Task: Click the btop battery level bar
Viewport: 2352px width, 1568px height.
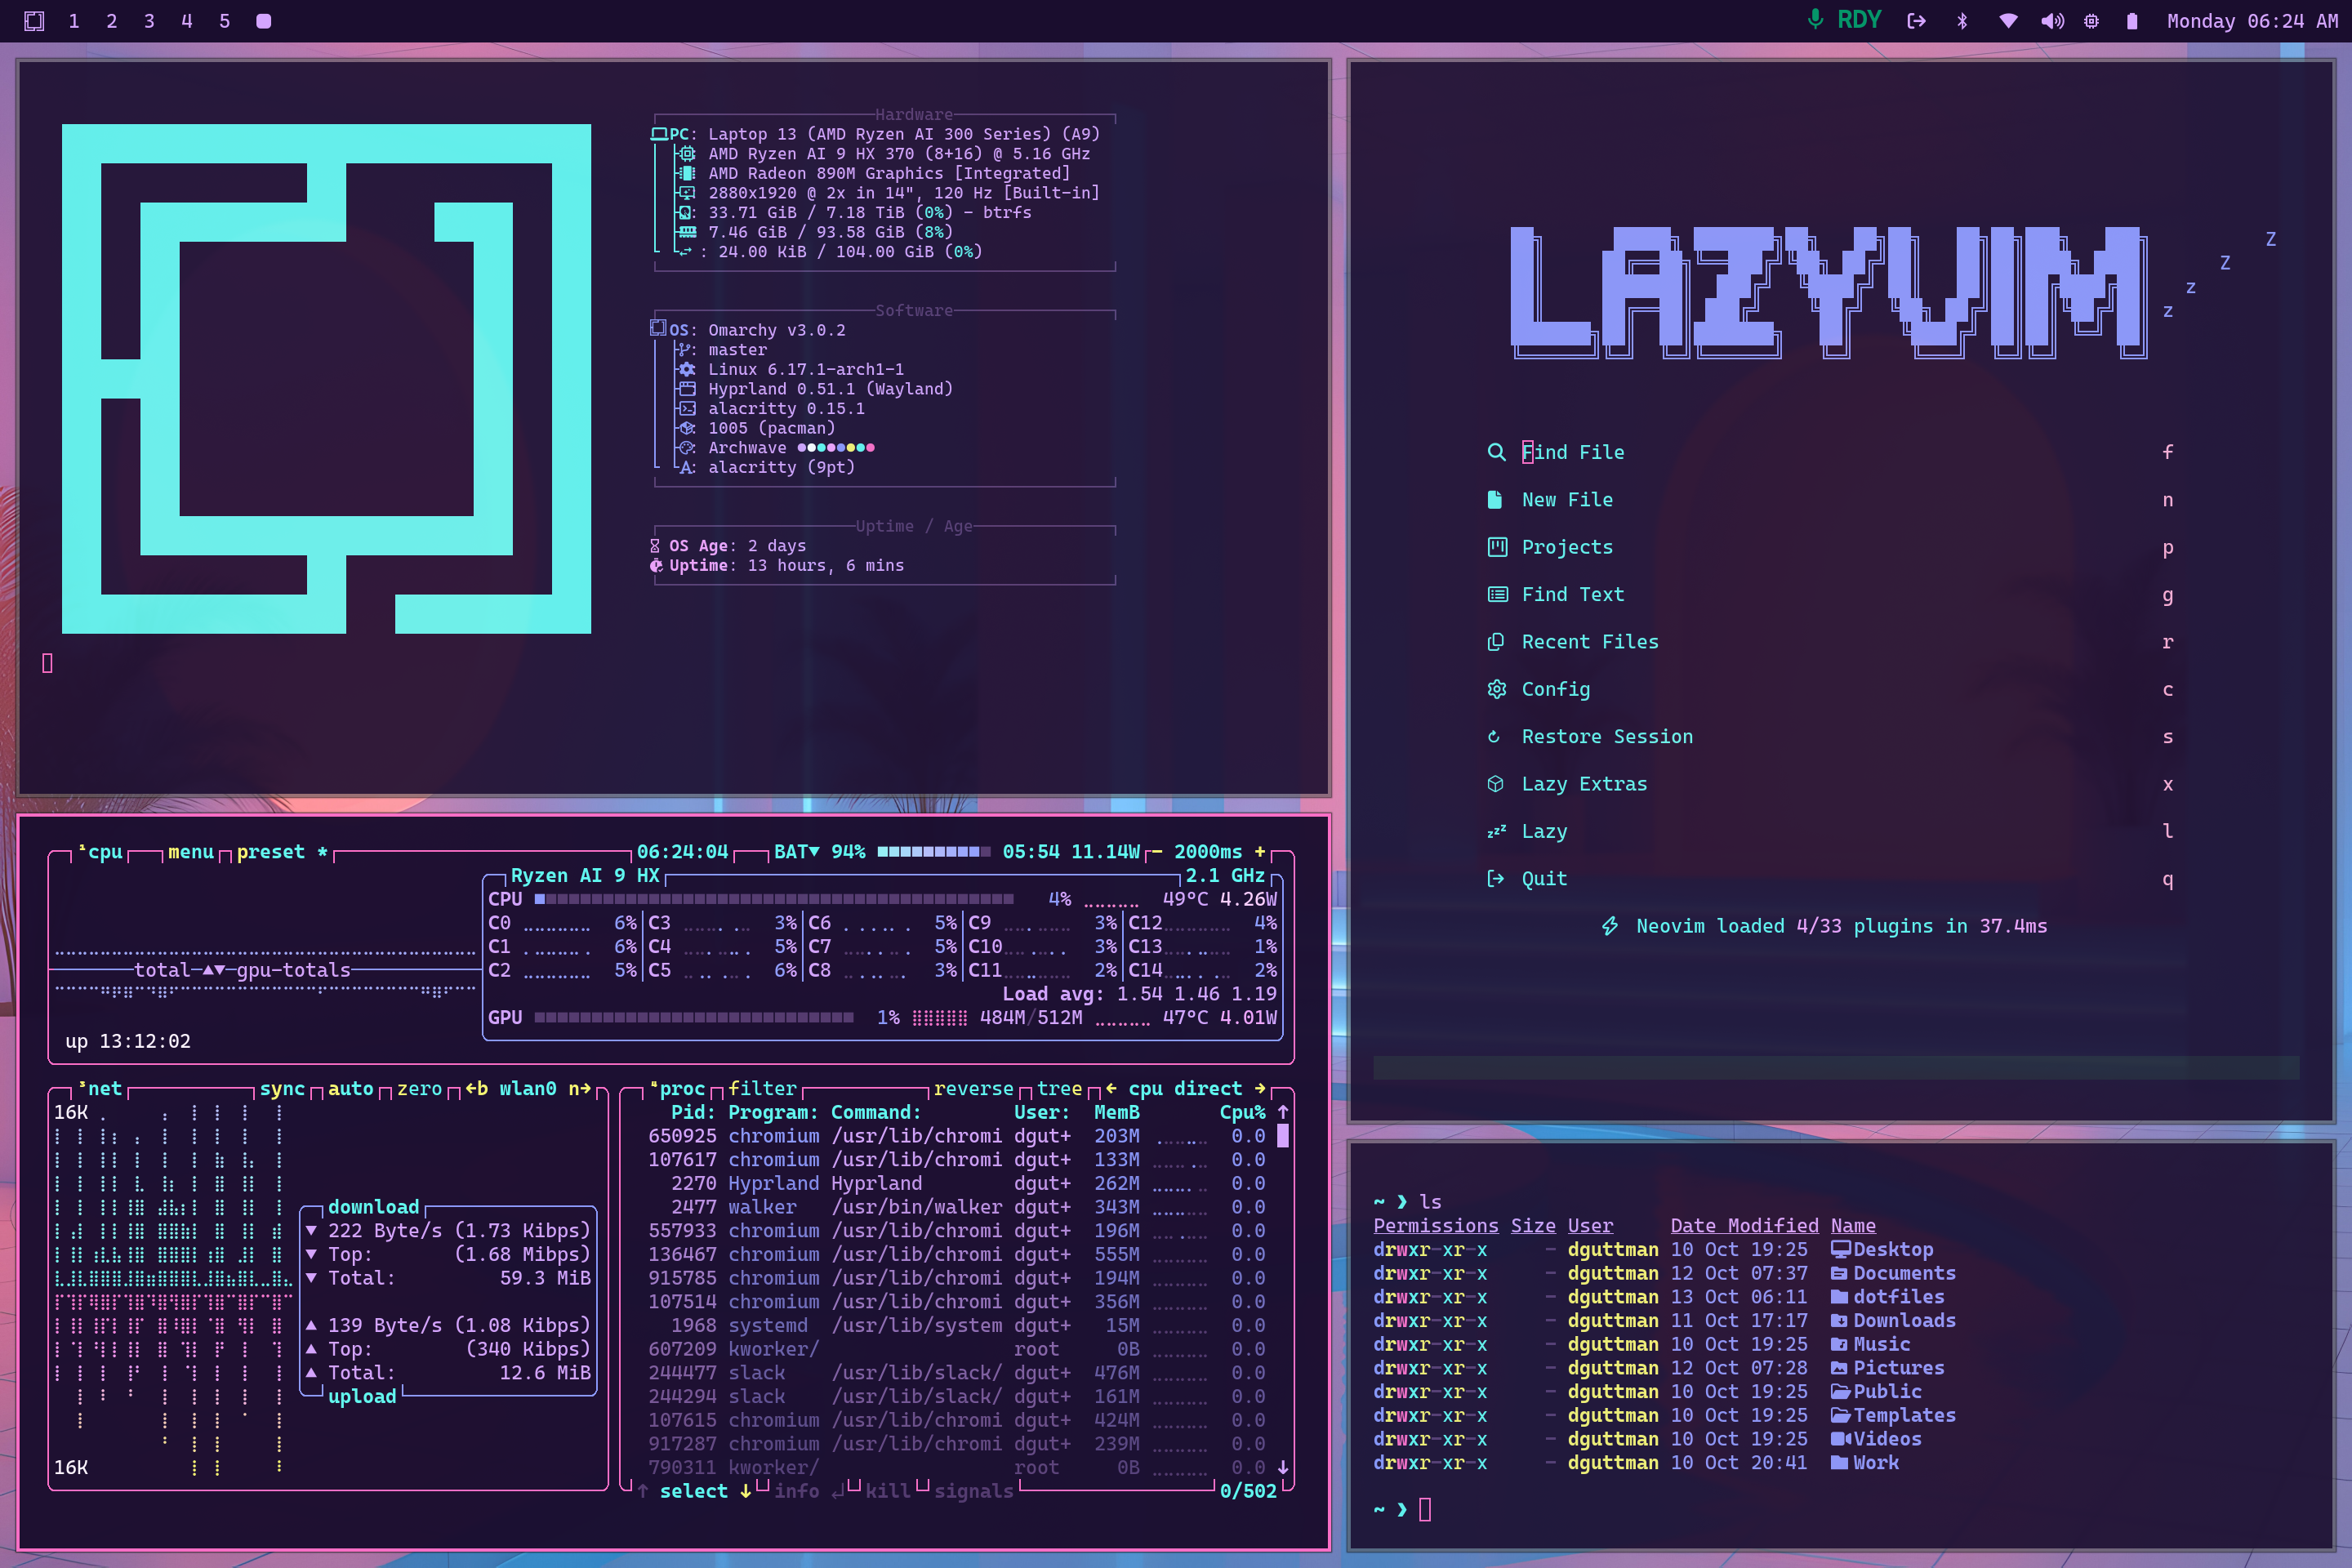Action: pos(934,852)
